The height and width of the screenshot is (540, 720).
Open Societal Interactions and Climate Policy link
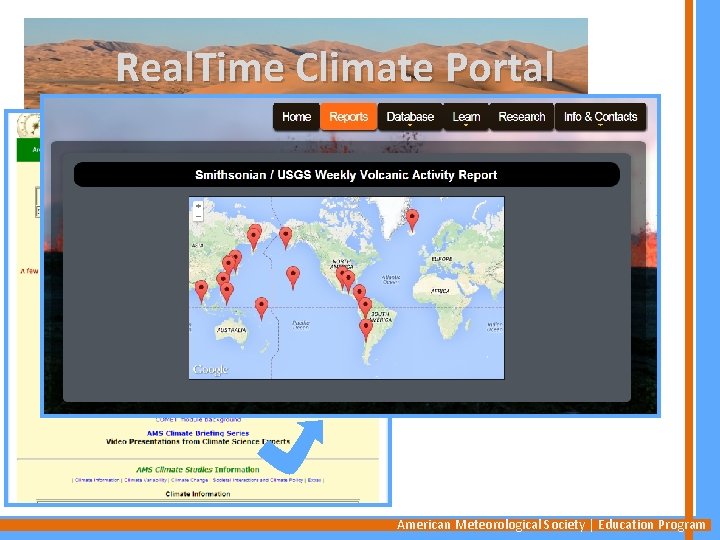click(x=258, y=480)
